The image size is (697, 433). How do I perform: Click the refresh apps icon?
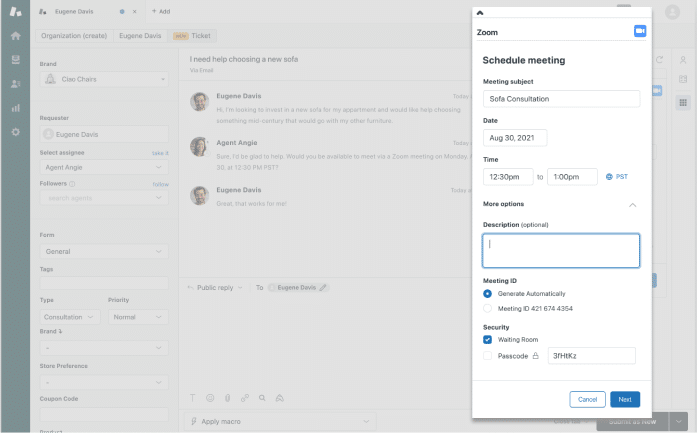[x=659, y=60]
